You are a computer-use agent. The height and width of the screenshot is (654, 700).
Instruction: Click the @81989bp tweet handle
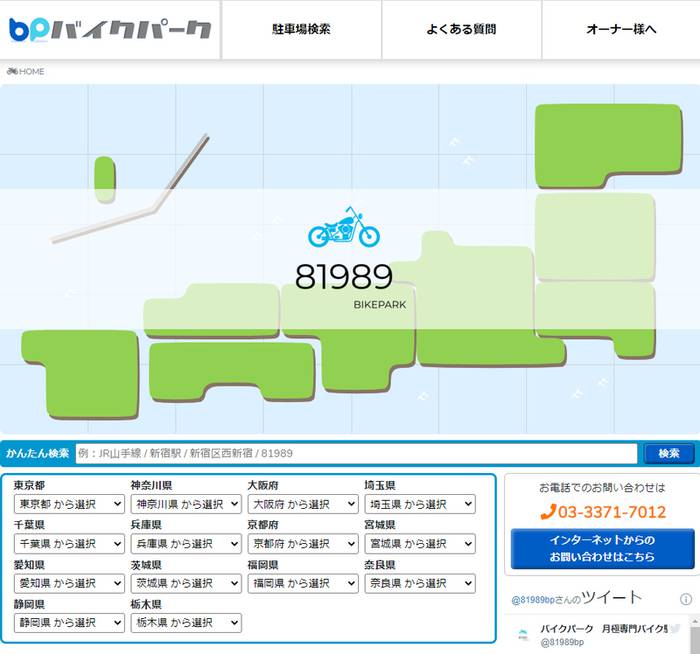562,642
